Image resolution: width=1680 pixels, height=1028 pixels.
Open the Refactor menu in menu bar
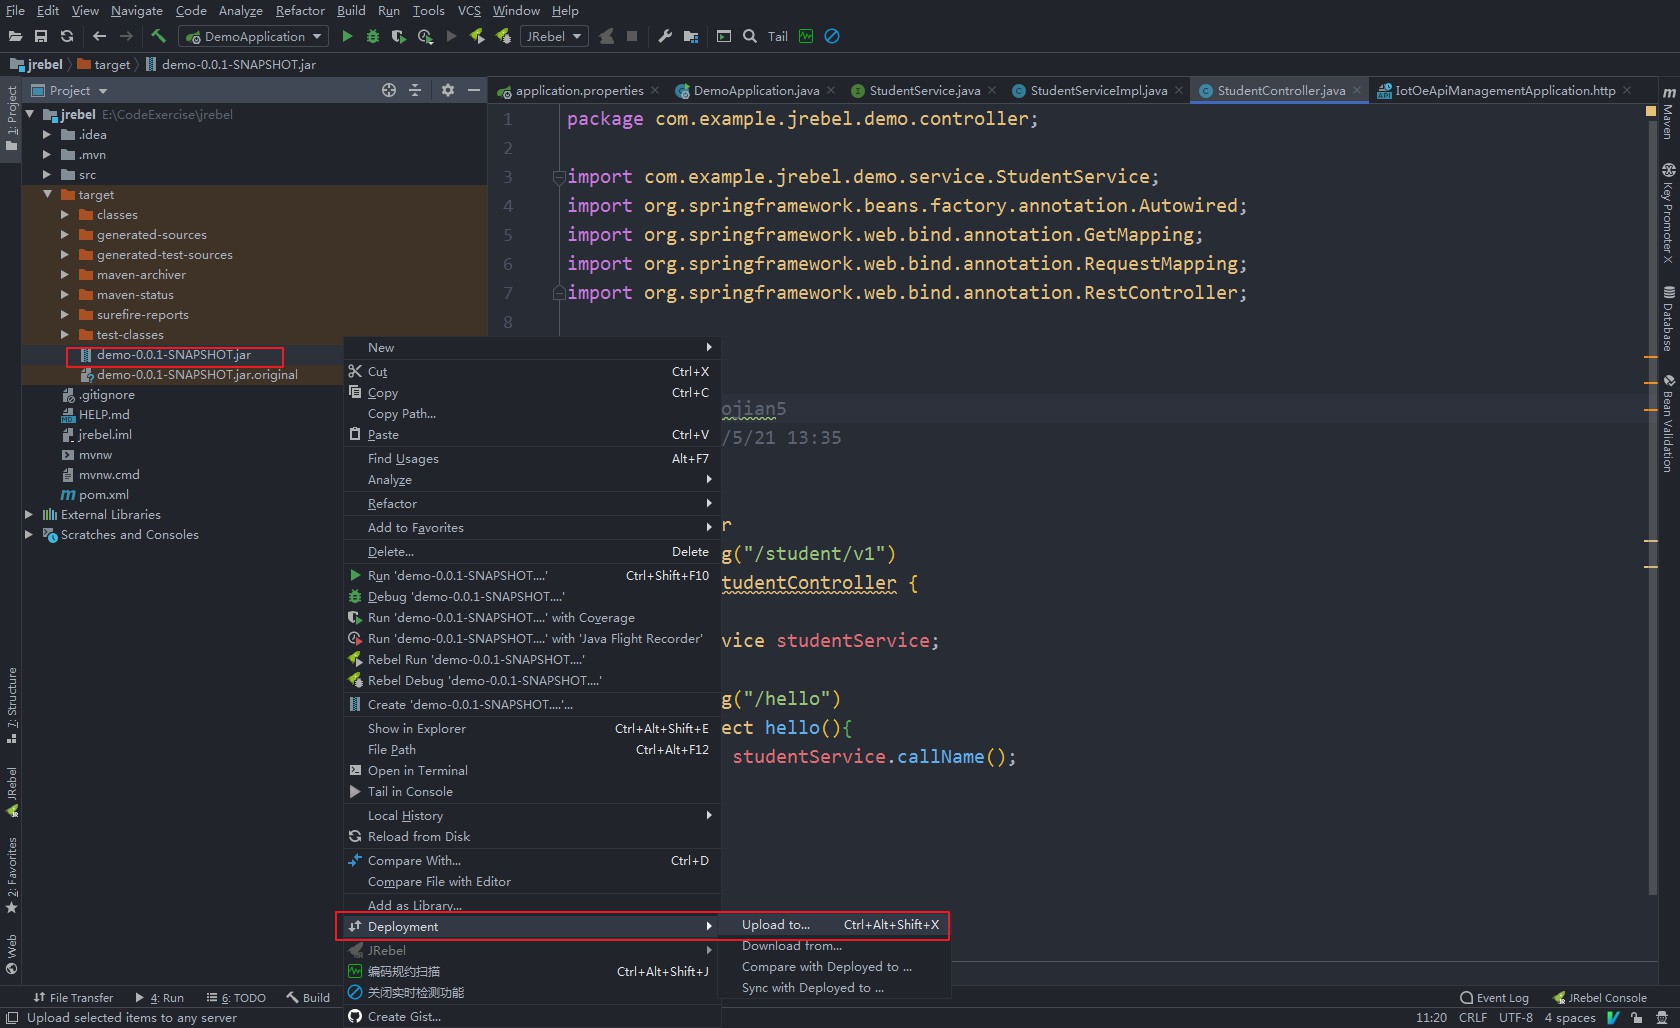[300, 10]
